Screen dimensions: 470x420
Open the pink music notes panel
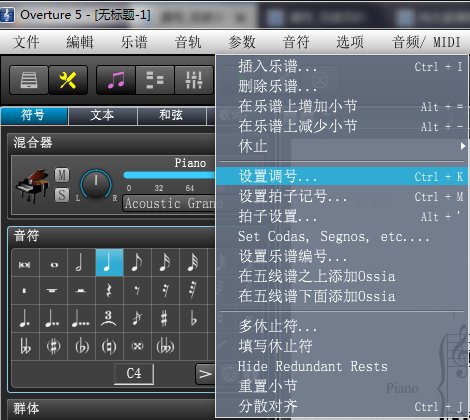[x=116, y=80]
